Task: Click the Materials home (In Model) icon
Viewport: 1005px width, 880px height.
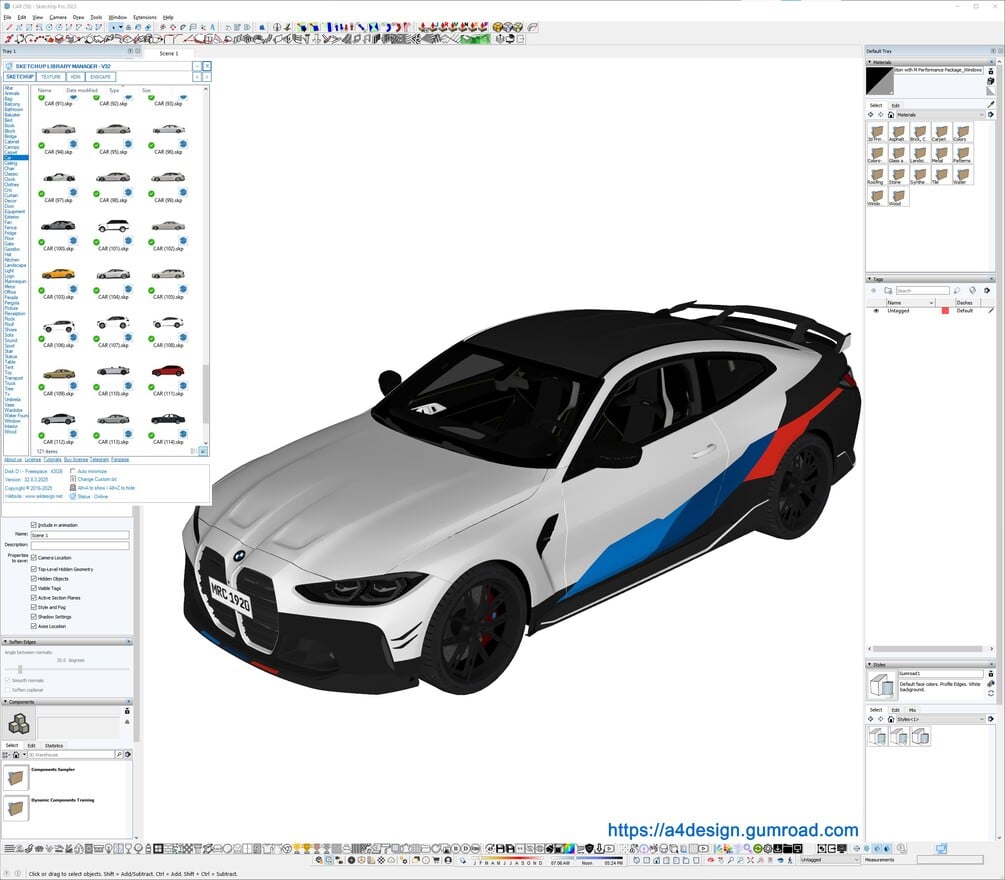Action: tap(891, 115)
